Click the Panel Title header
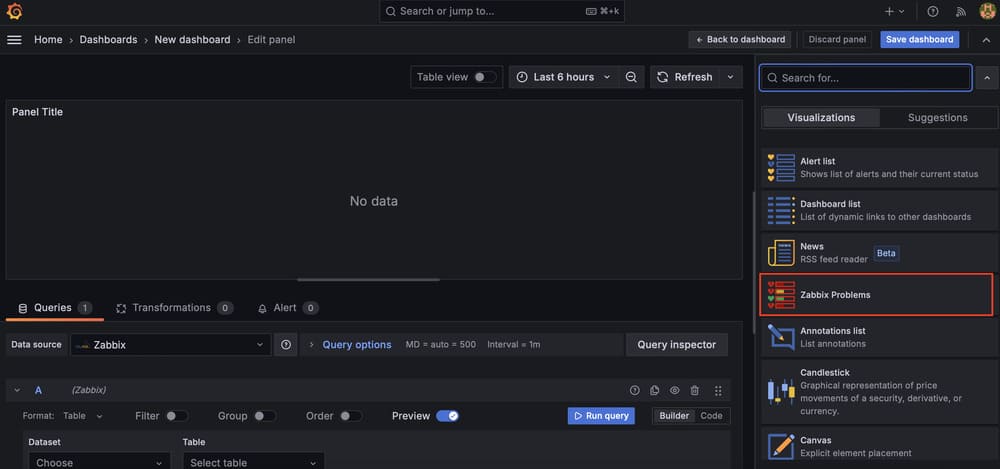 (x=38, y=112)
